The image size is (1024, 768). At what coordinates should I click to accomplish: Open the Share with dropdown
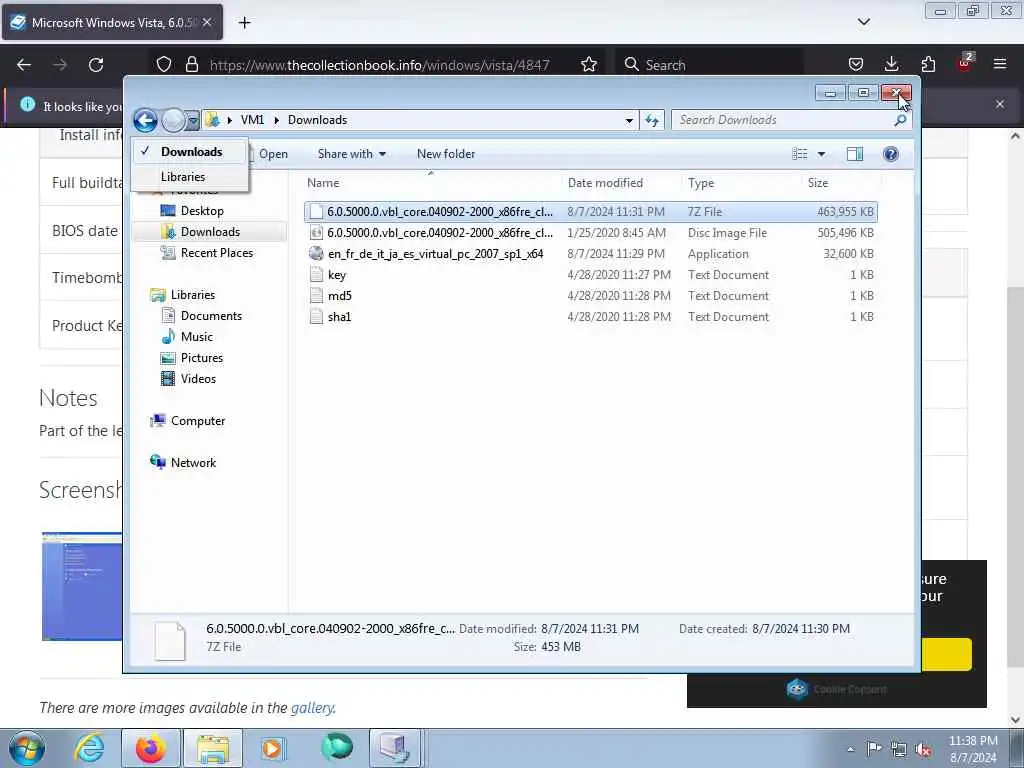(x=351, y=154)
